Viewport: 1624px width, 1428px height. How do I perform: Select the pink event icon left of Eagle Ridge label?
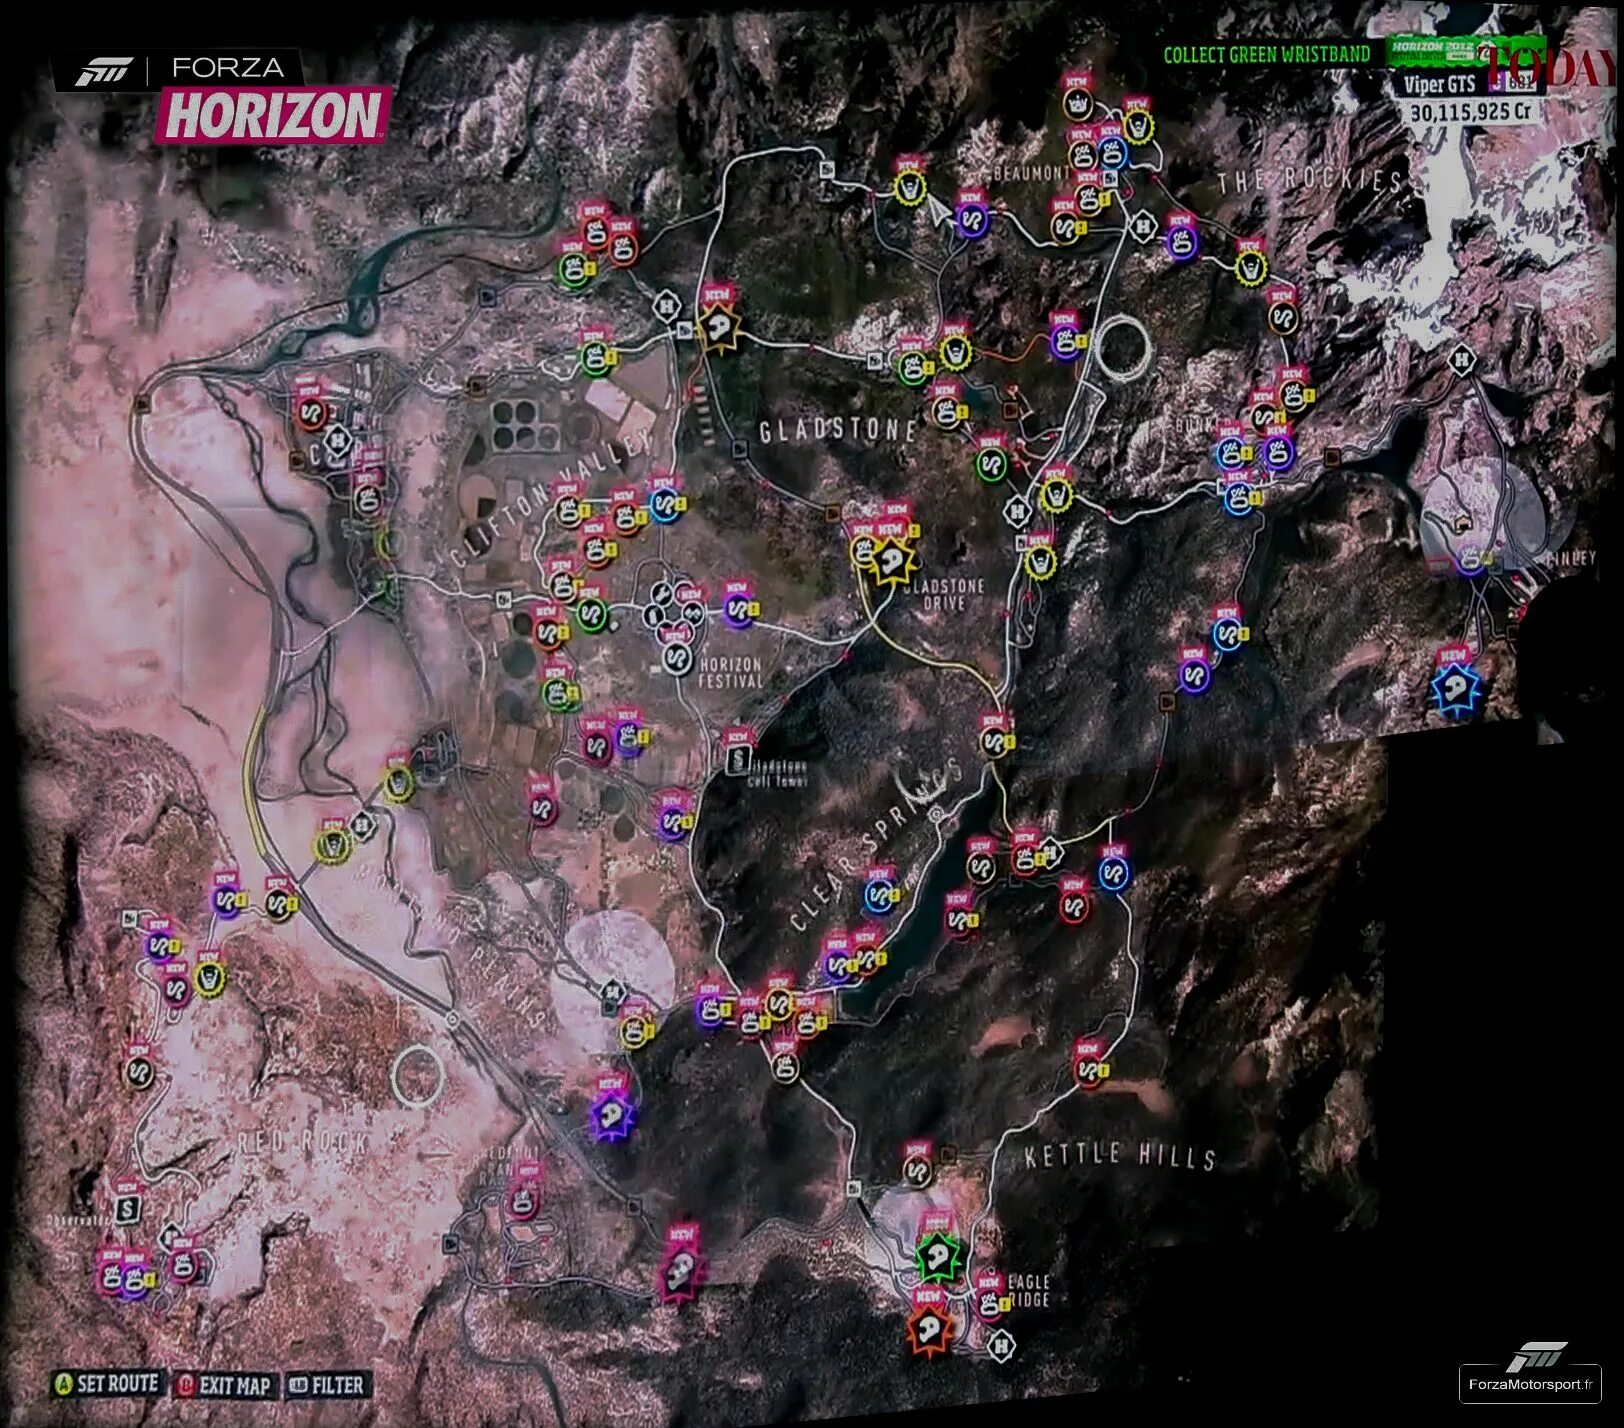tap(989, 1304)
